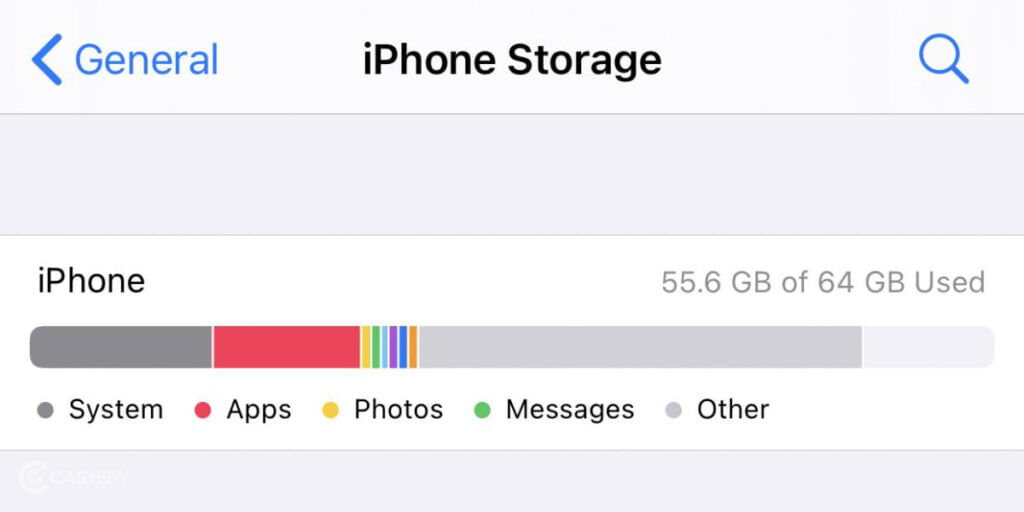Click the red Apps legend dot
The image size is (1024, 512).
(x=203, y=411)
